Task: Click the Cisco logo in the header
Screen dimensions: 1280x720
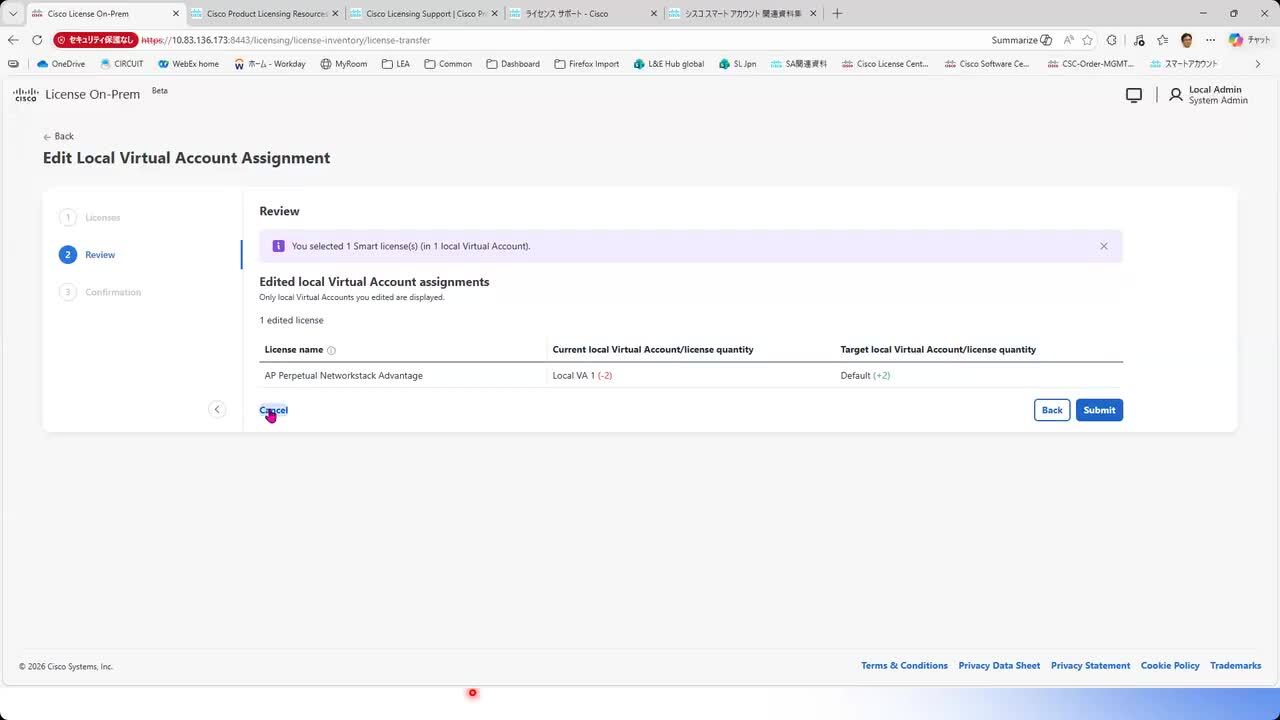Action: 26,95
